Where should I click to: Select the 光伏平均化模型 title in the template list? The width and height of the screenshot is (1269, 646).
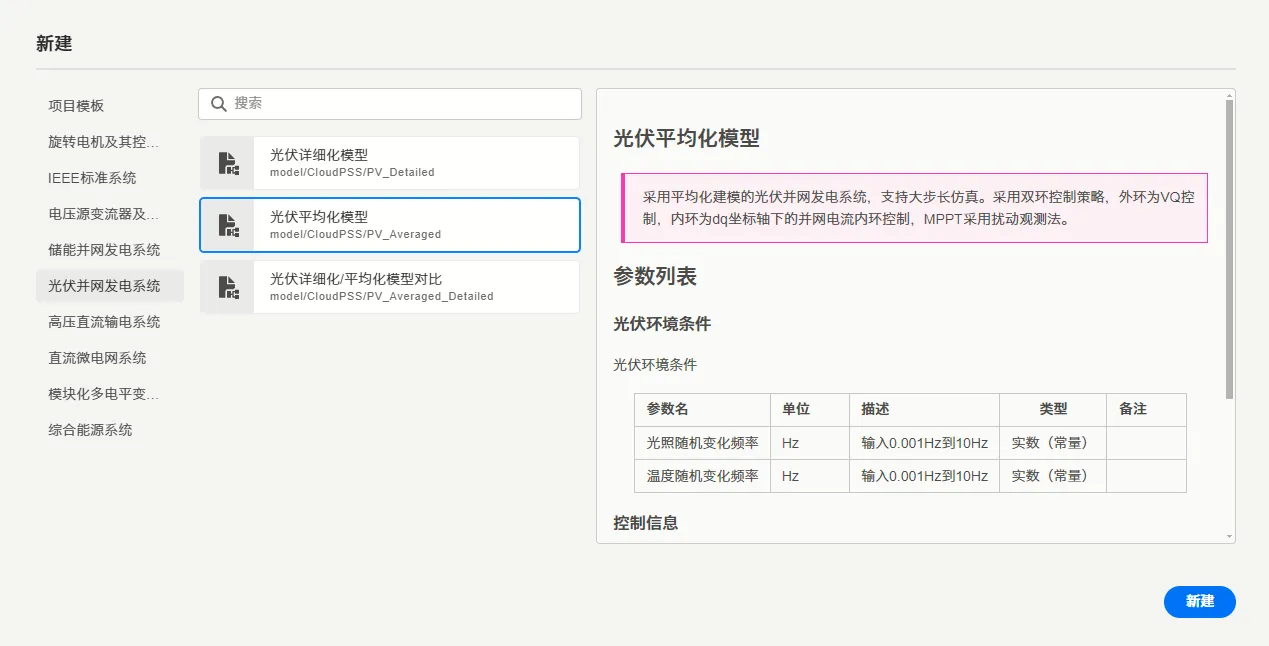319,217
